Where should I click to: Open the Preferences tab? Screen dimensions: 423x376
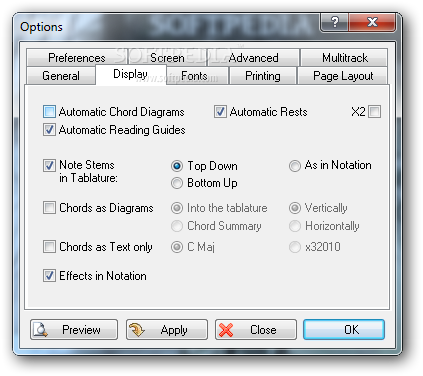[x=77, y=58]
